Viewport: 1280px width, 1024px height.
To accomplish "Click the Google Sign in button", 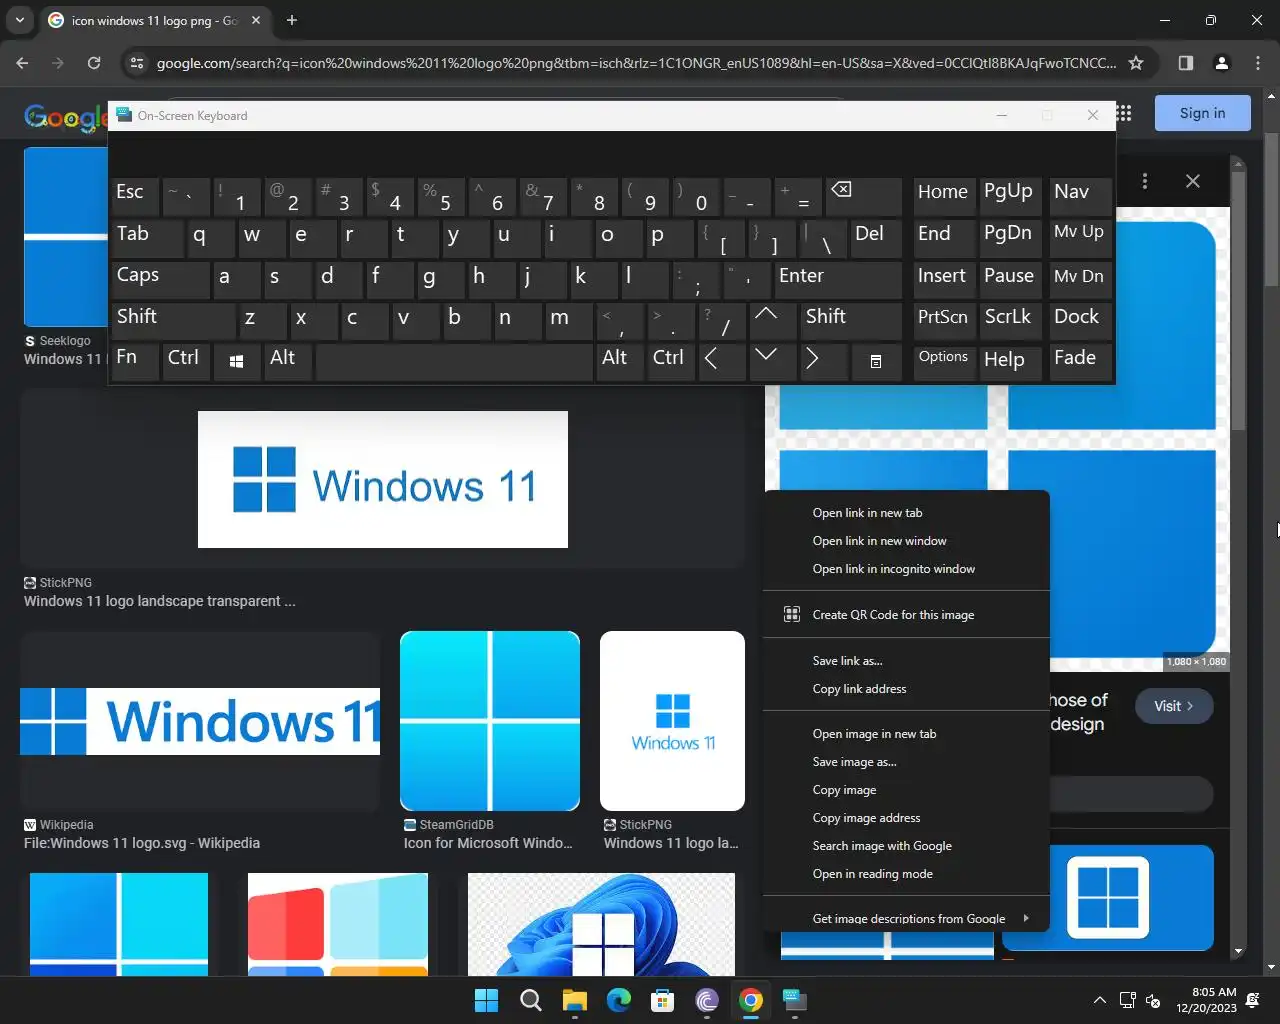I will tap(1202, 113).
